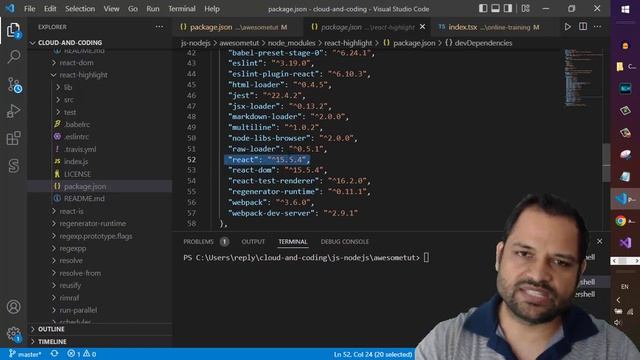
Task: Expand the regenerator-runtime folder
Action: point(93,223)
